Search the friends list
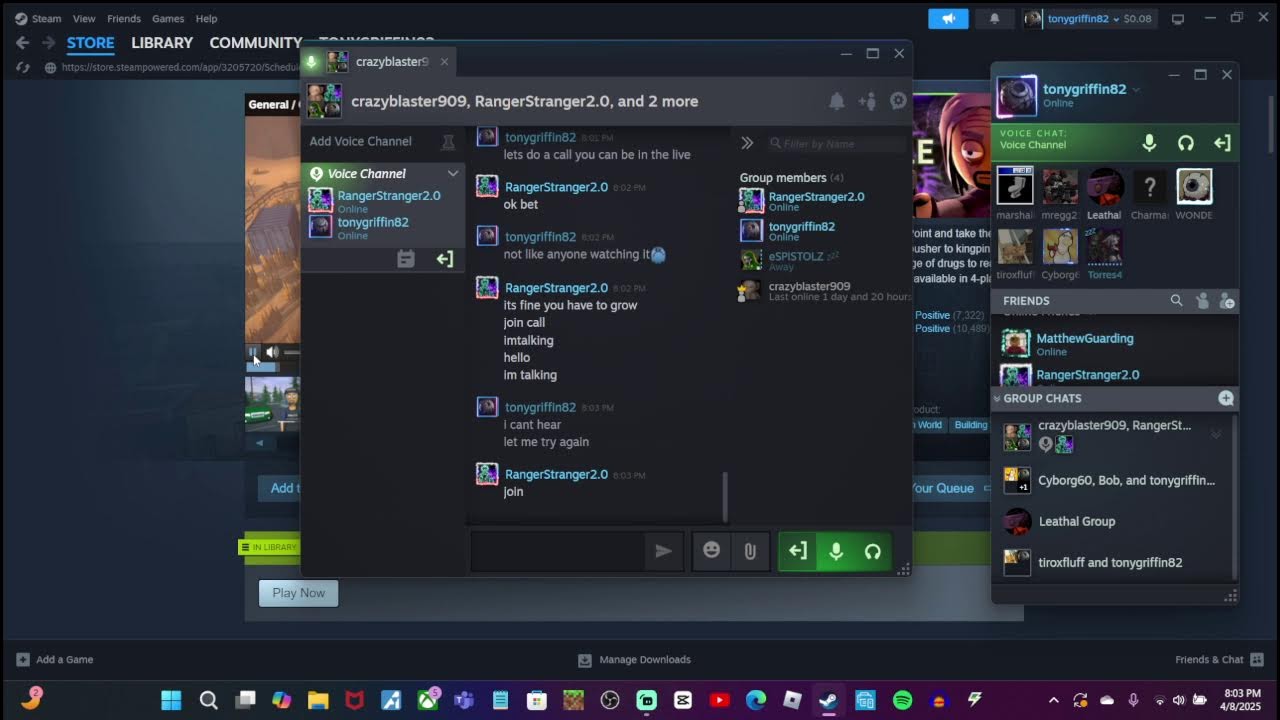 pos(1176,300)
